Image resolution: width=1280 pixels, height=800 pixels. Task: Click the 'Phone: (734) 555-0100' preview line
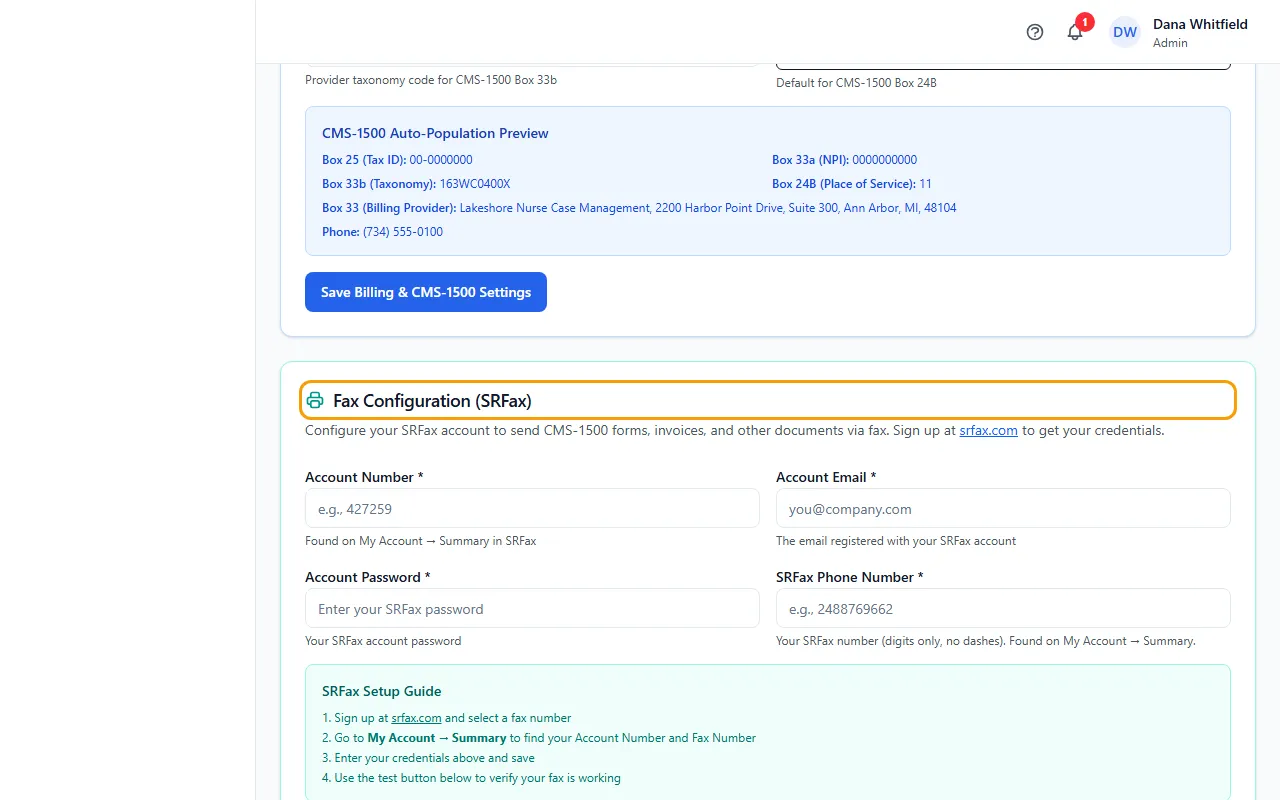coord(382,232)
